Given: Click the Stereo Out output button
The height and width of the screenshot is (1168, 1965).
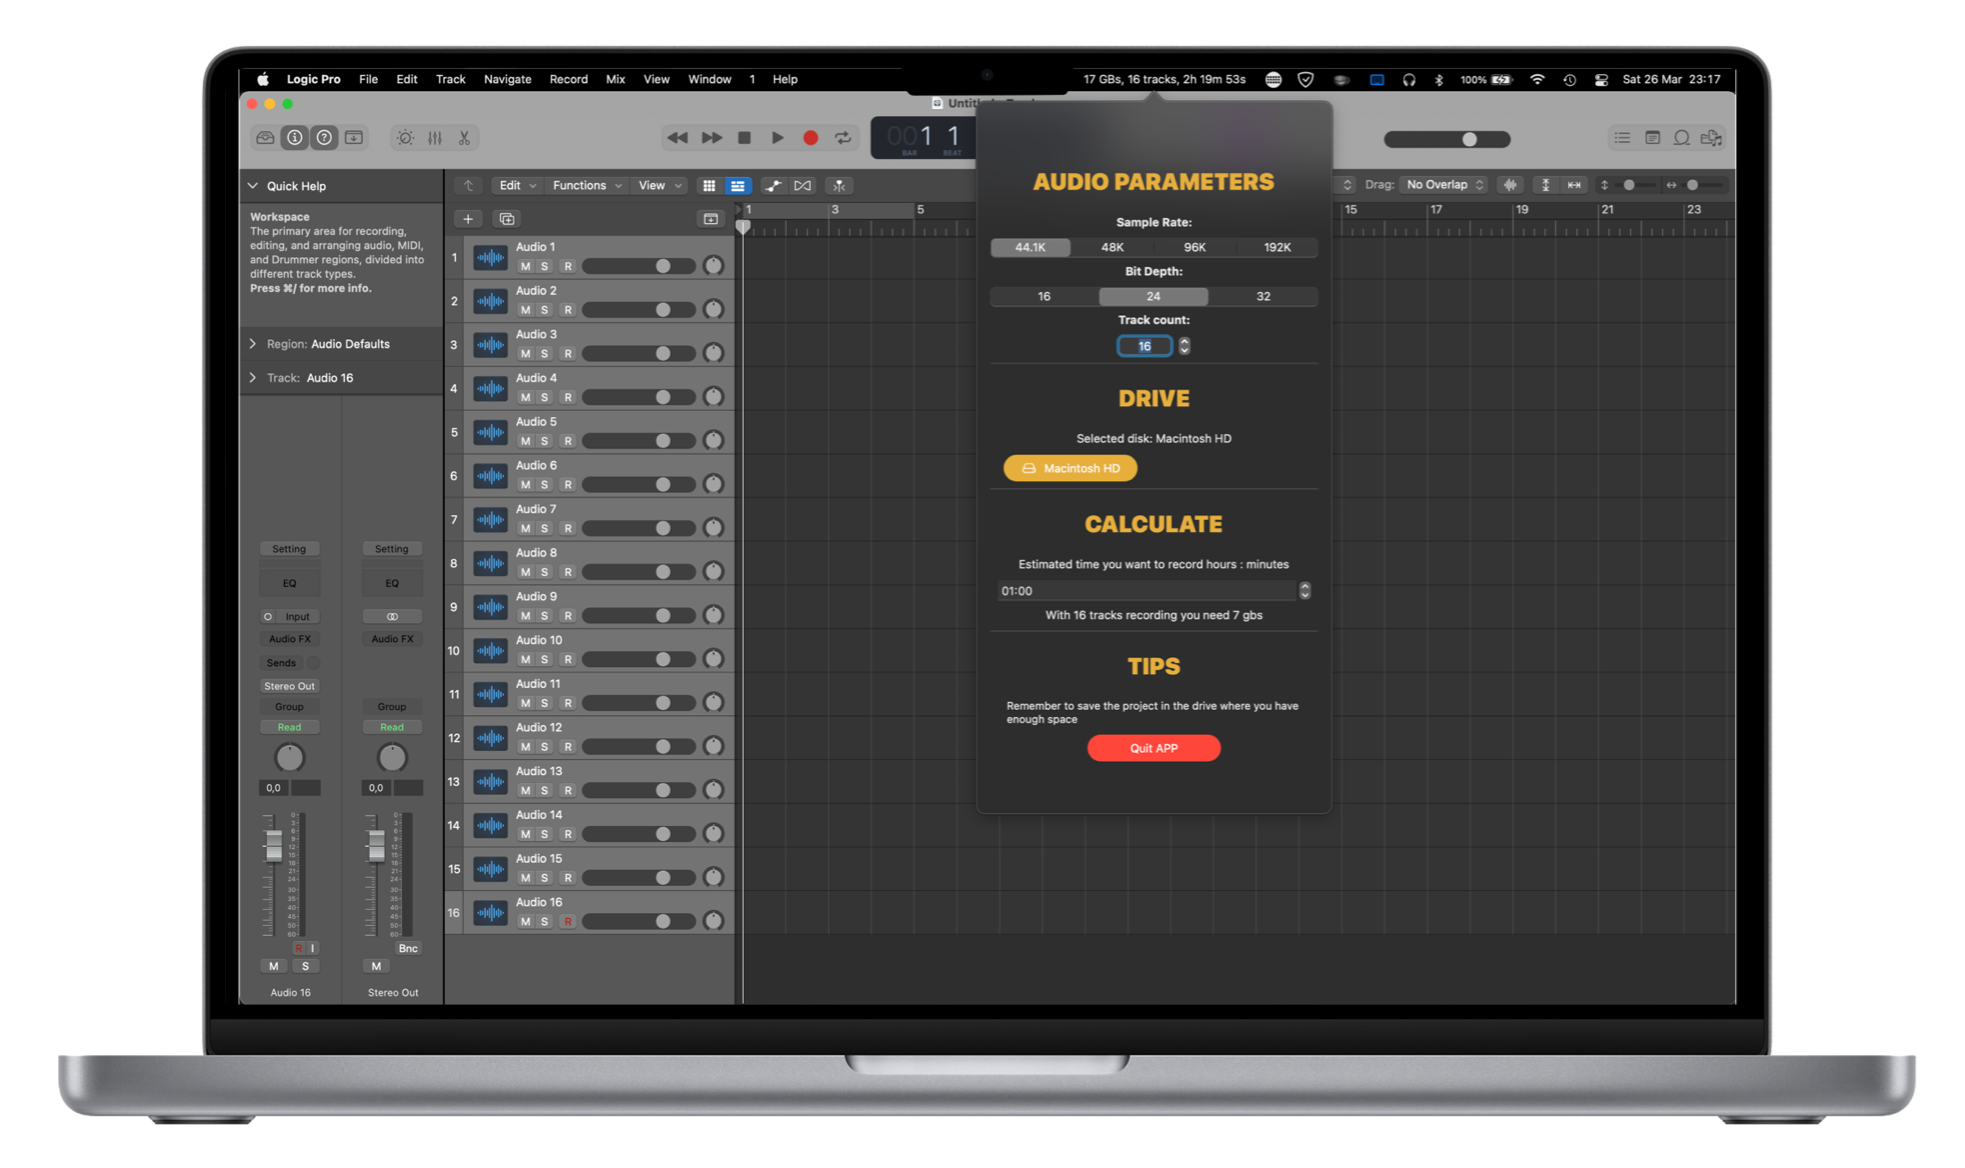Looking at the screenshot, I should [290, 687].
